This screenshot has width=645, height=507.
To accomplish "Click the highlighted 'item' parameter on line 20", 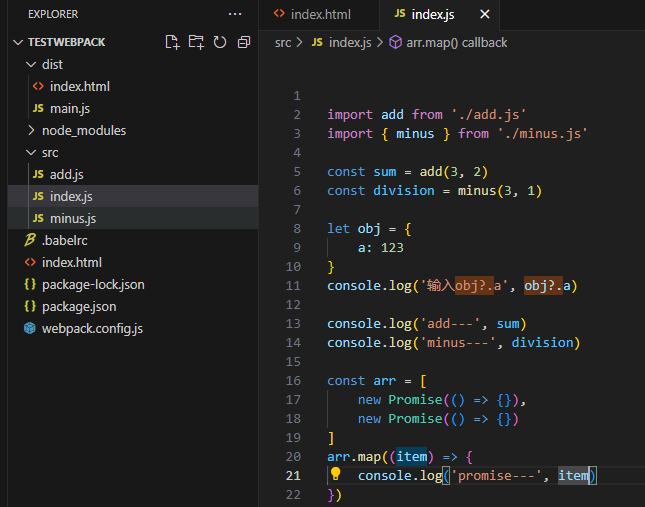I will (411, 457).
